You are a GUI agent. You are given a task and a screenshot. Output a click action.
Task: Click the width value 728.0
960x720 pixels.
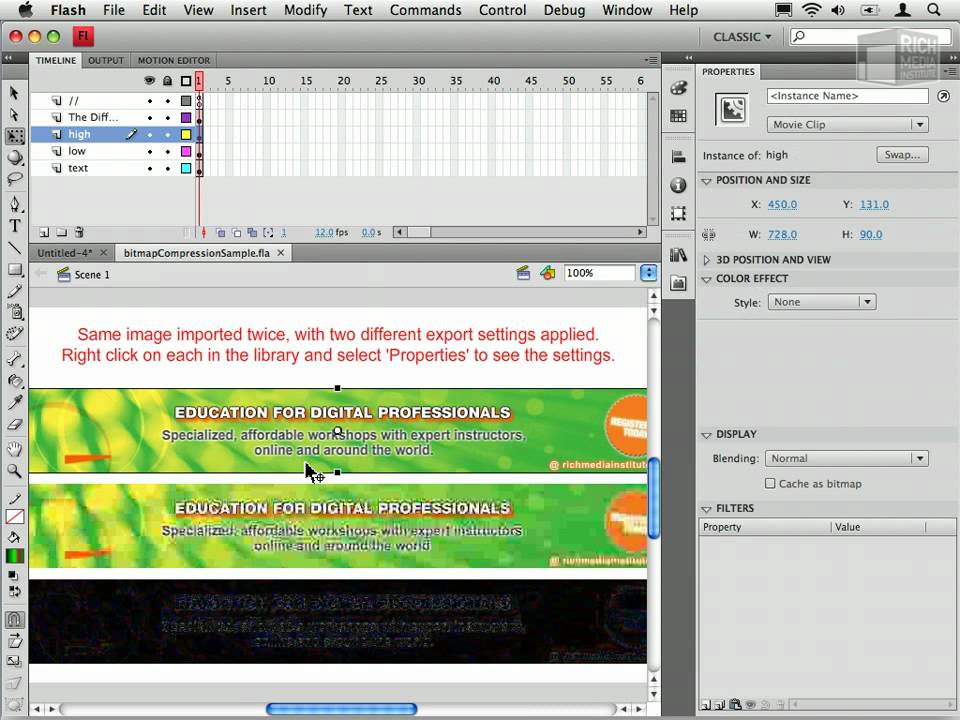point(782,234)
